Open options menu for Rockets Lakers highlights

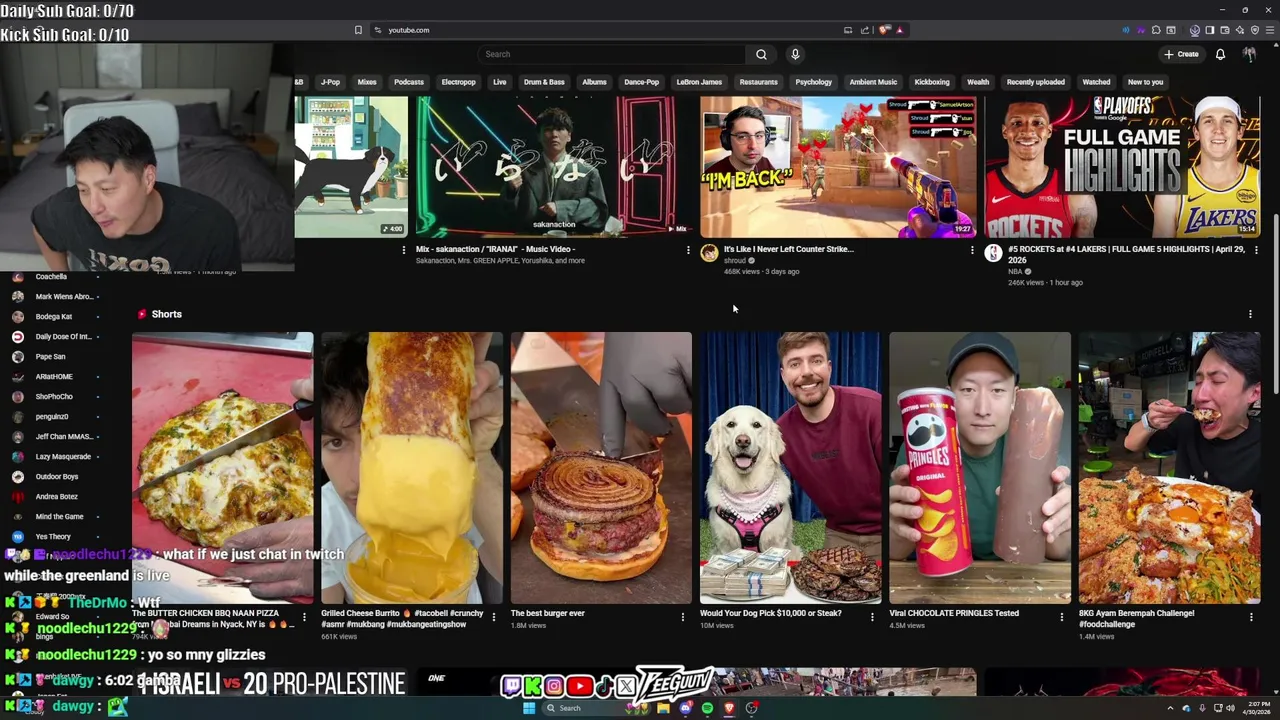point(1256,250)
